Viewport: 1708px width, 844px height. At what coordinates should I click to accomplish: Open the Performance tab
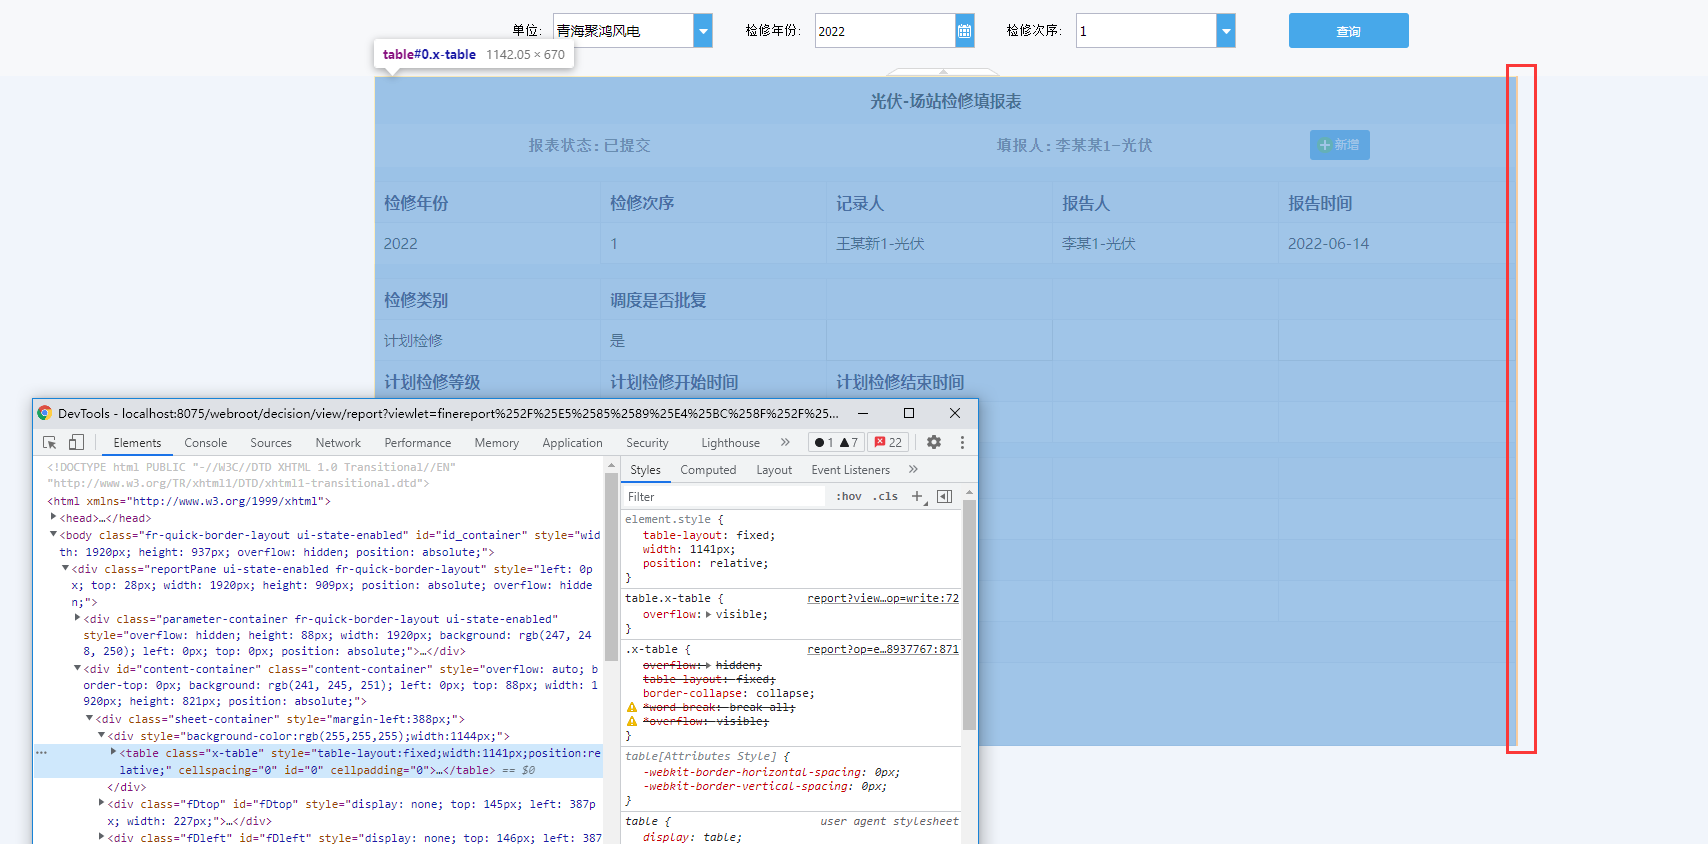[x=418, y=443]
